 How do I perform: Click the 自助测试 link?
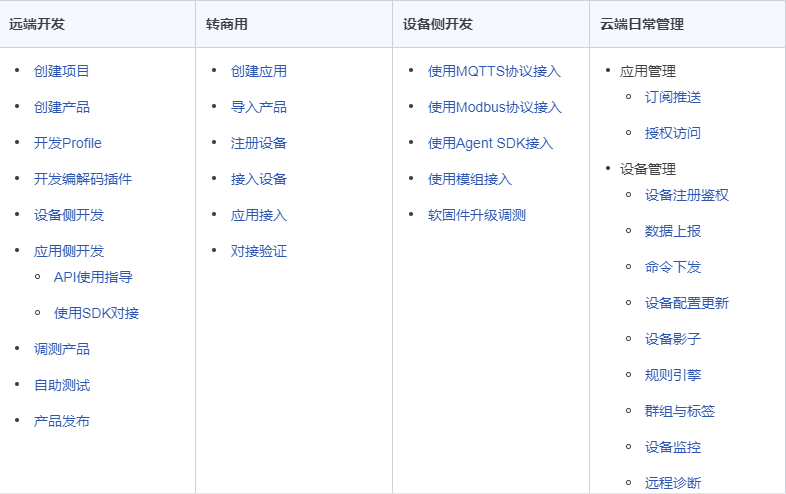click(62, 385)
